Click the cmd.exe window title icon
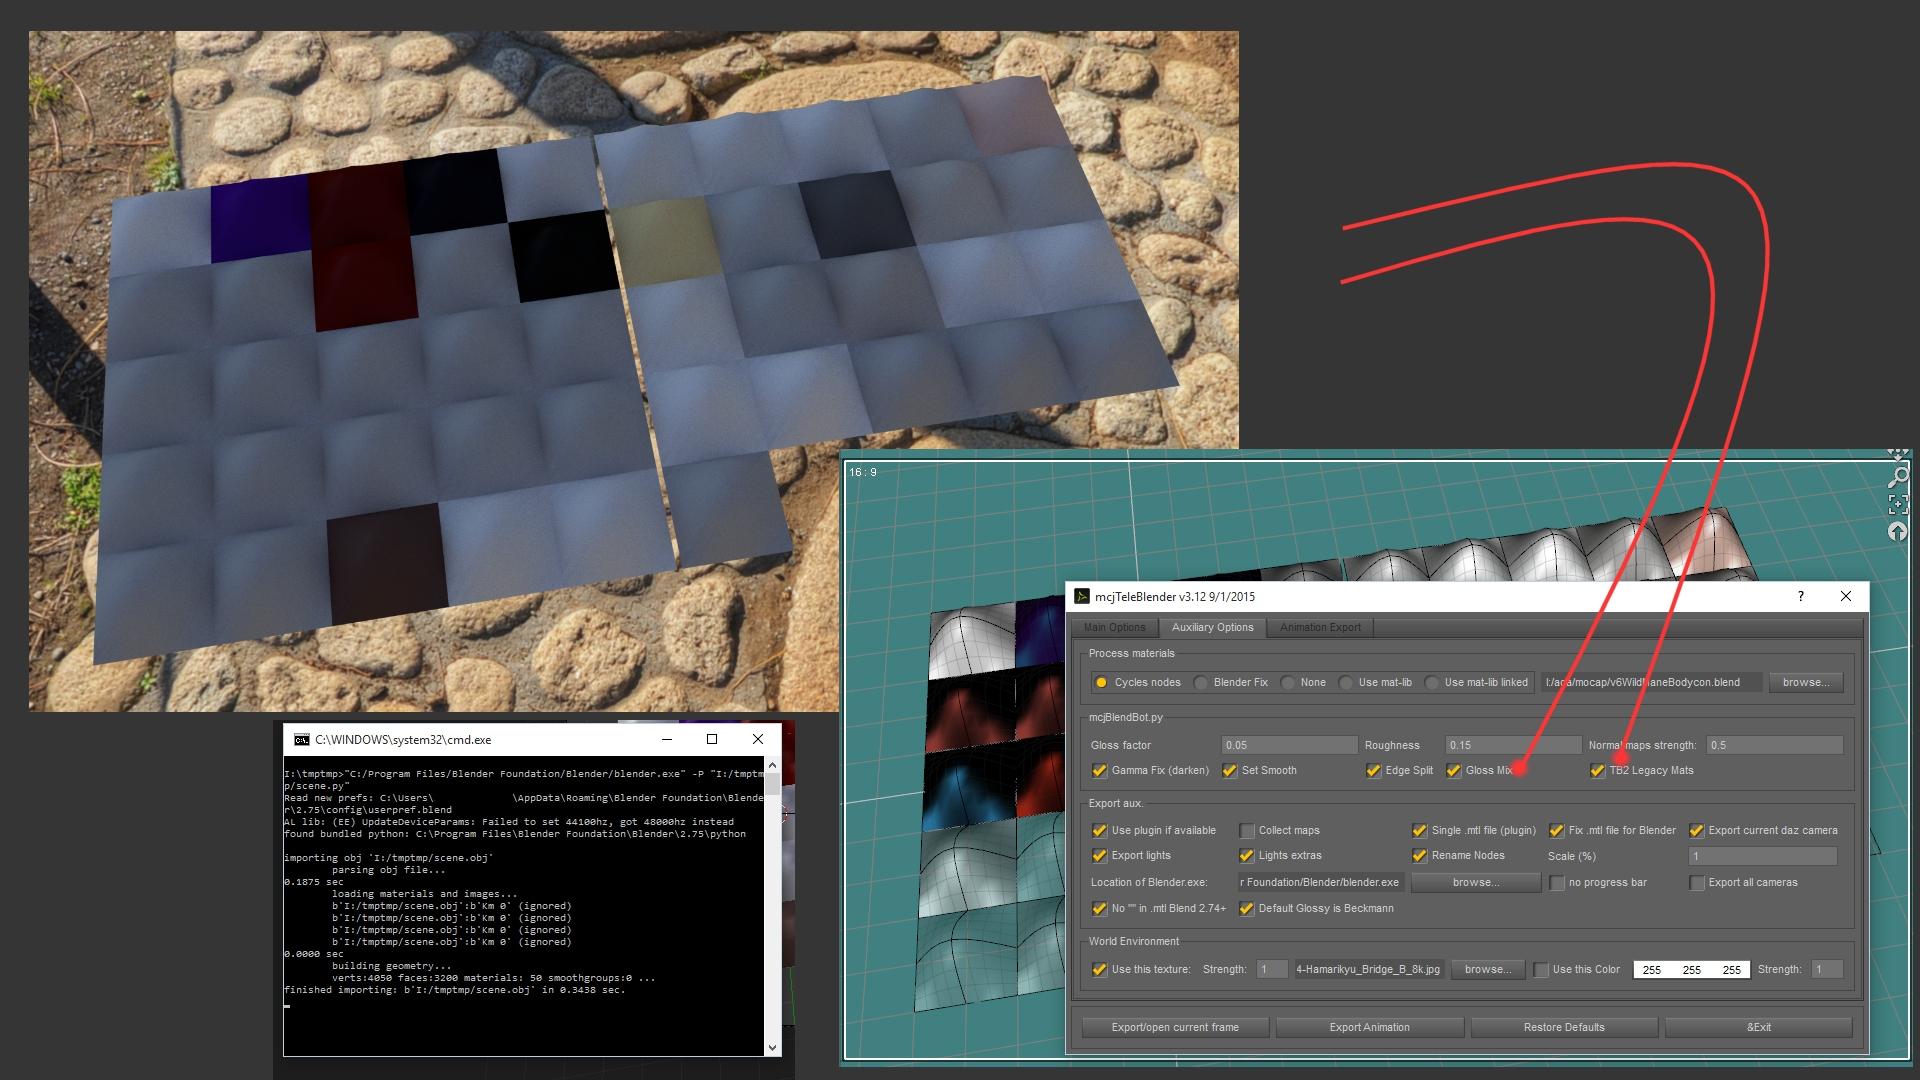 (x=301, y=740)
